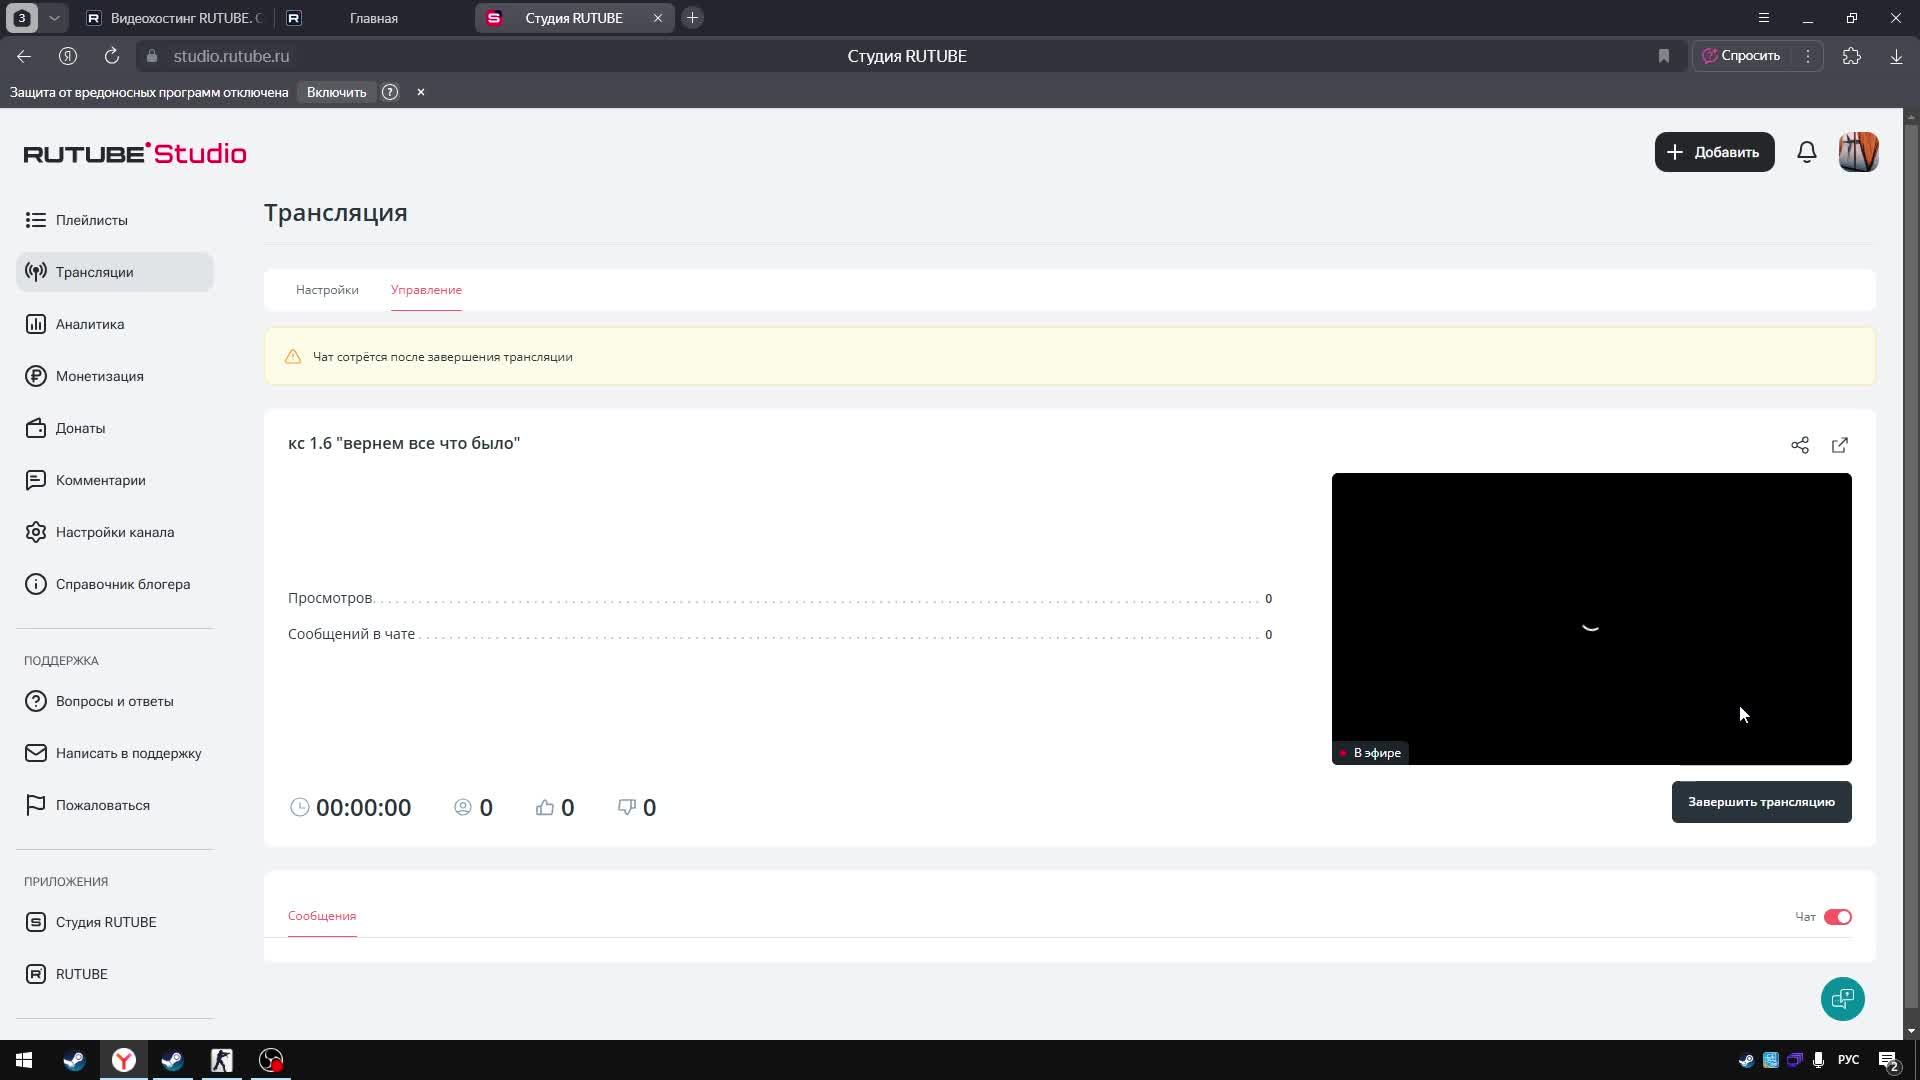Click Спросить assistant button
The image size is (1920, 1080).
coord(1742,56)
